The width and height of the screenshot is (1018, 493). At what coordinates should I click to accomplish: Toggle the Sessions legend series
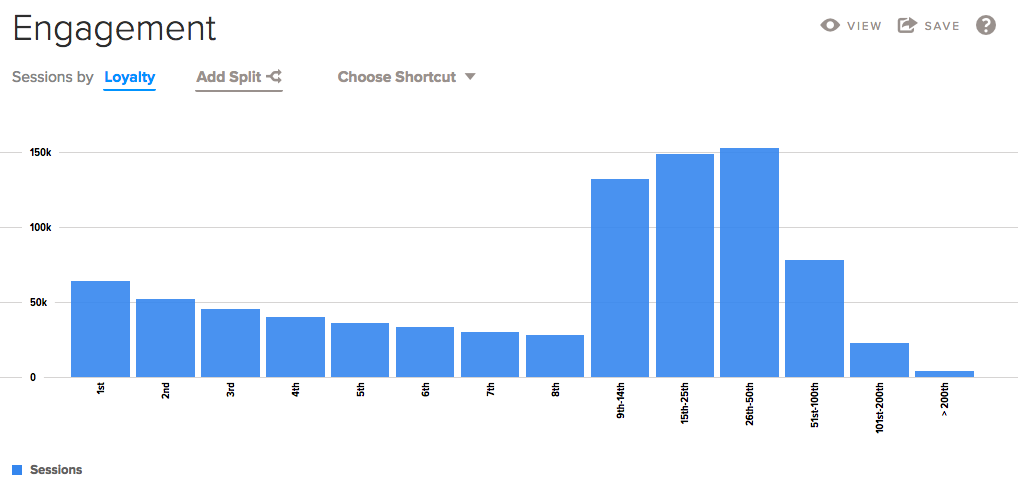[x=56, y=469]
